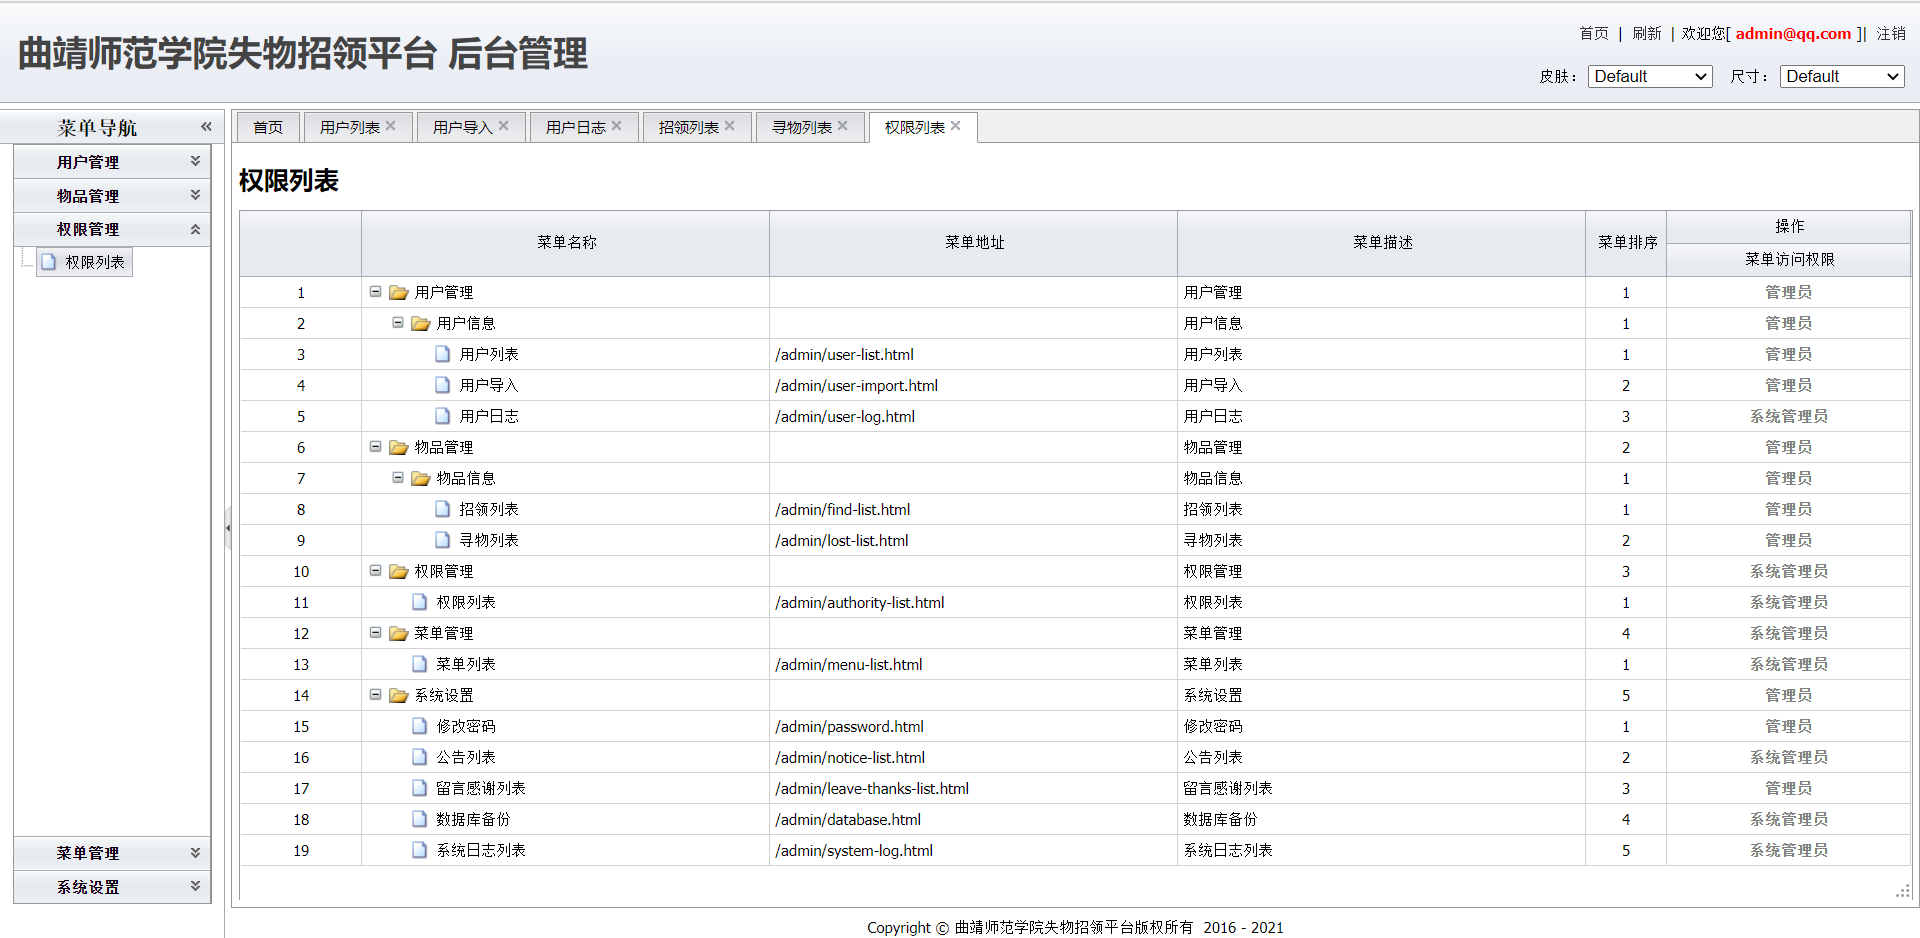Collapse the 系统设置 tree node in table

tap(376, 695)
